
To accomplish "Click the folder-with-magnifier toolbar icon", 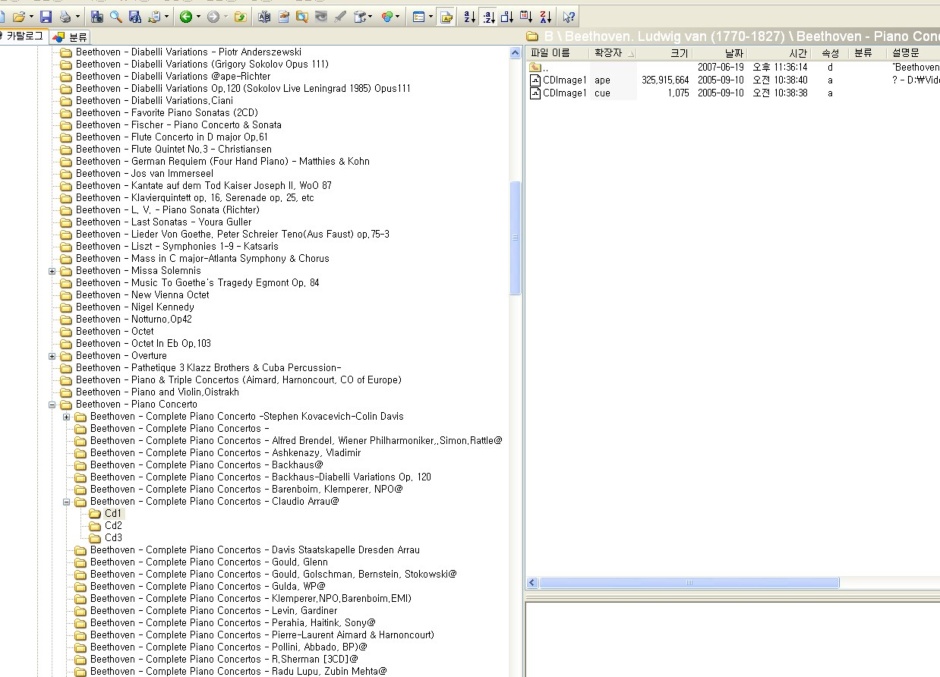I will tap(302, 17).
